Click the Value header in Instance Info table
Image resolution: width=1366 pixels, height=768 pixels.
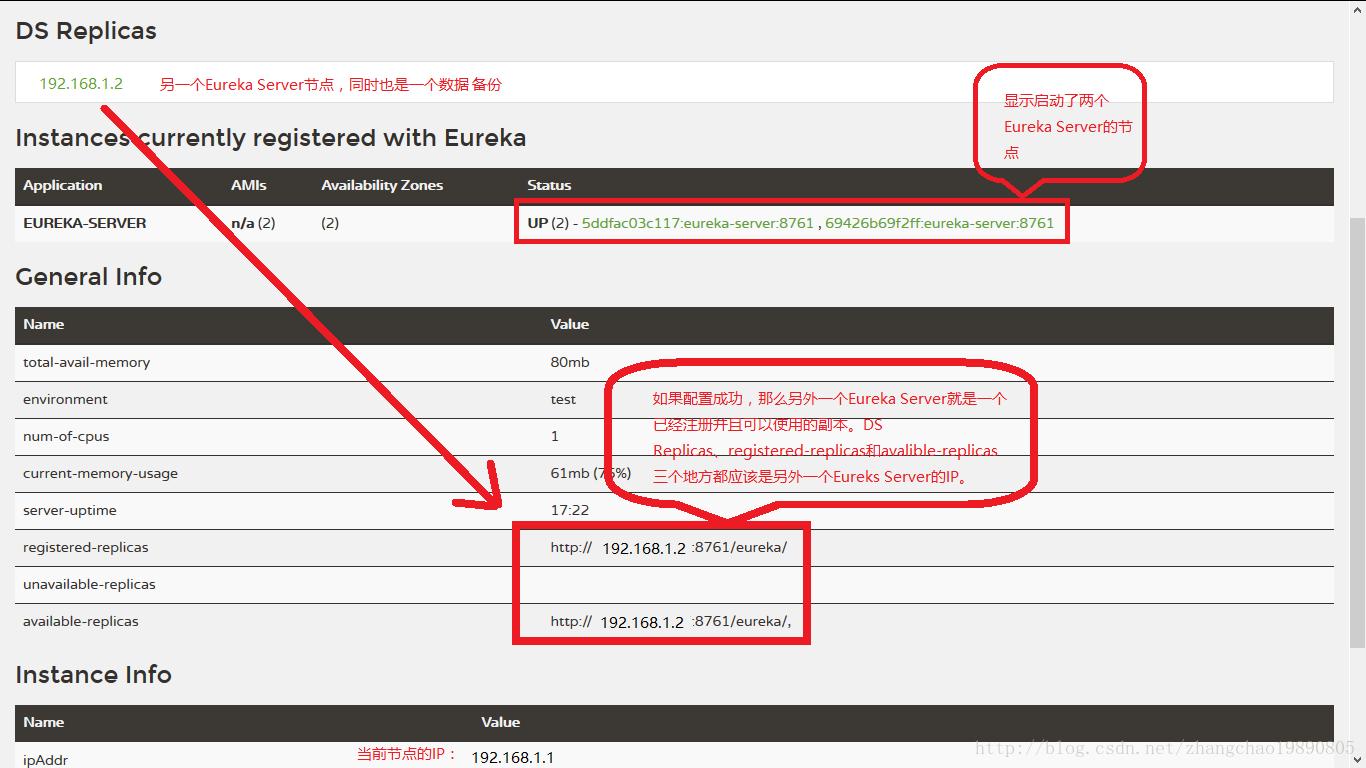point(501,722)
